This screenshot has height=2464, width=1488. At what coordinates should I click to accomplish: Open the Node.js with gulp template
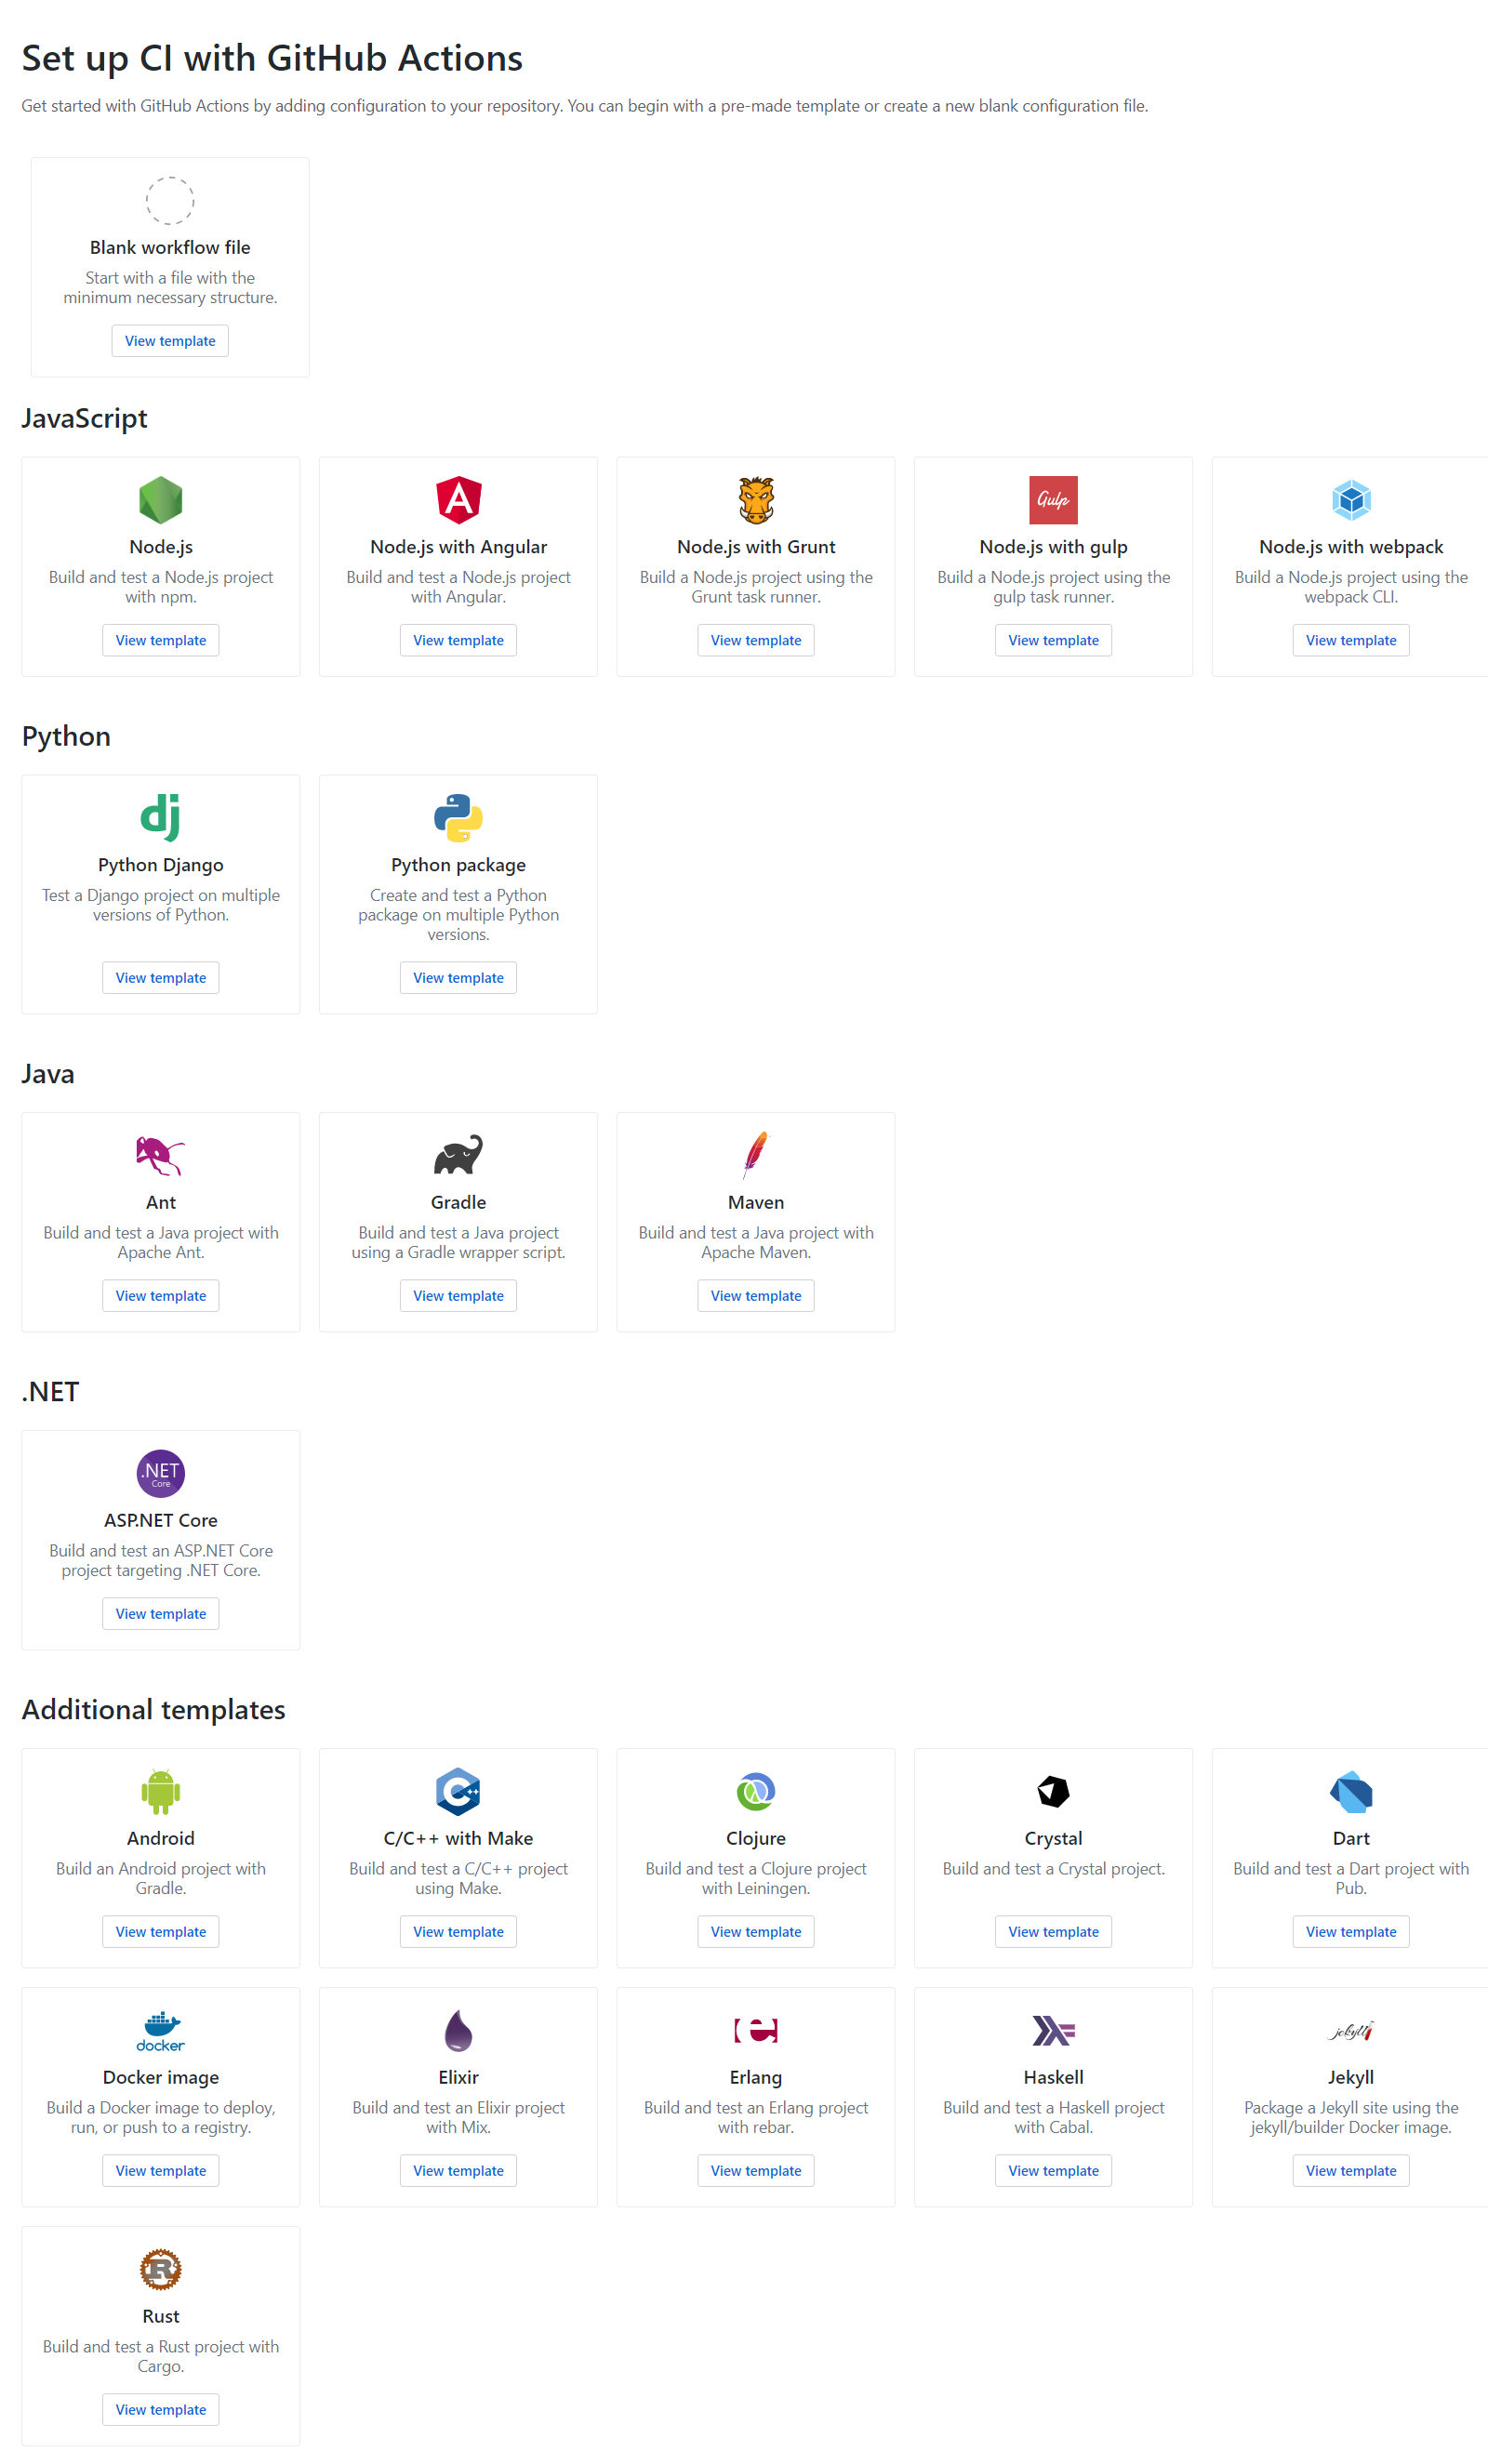tap(1054, 640)
